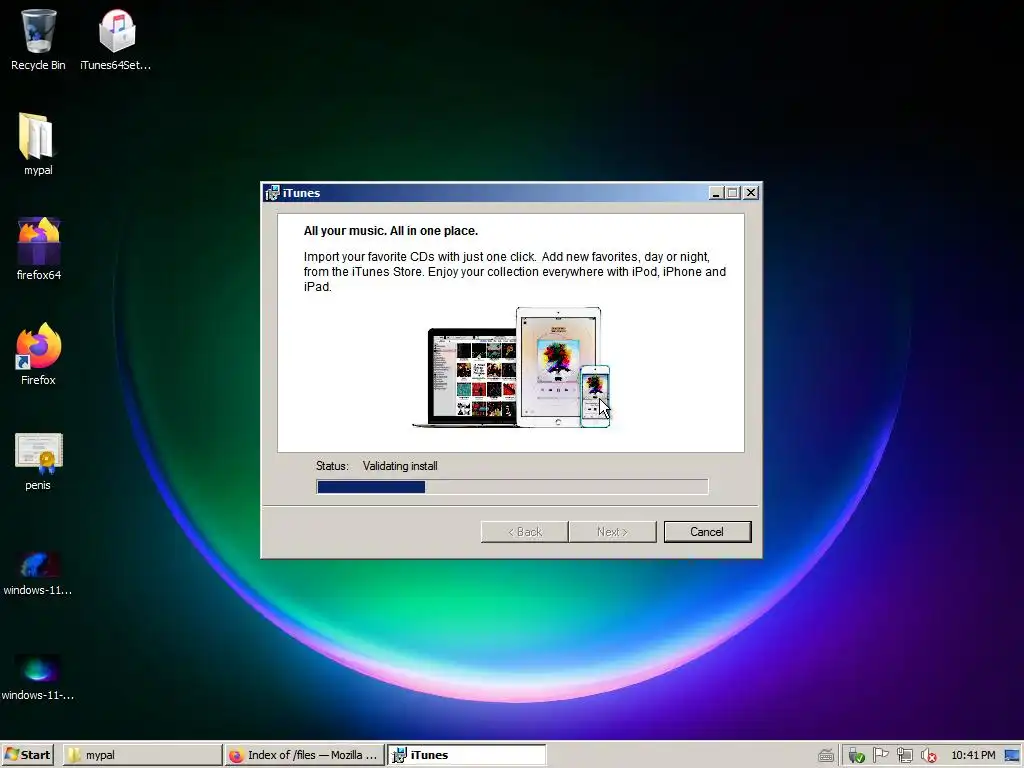Image resolution: width=1024 pixels, height=768 pixels.
Task: Select the certificate file named penis
Action: (38, 461)
